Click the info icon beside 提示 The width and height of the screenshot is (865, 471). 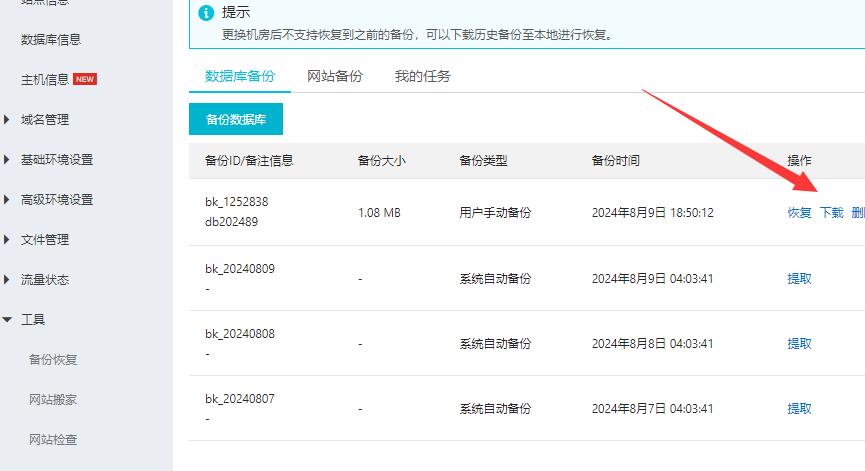point(207,13)
